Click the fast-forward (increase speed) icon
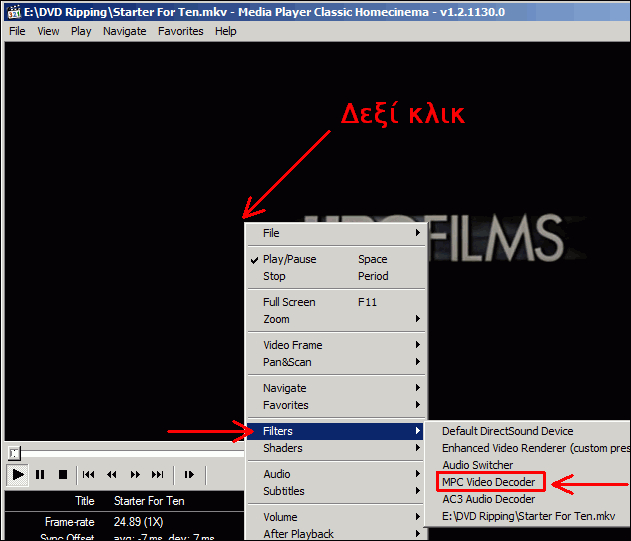Viewport: 631px width, 541px height. tap(135, 475)
